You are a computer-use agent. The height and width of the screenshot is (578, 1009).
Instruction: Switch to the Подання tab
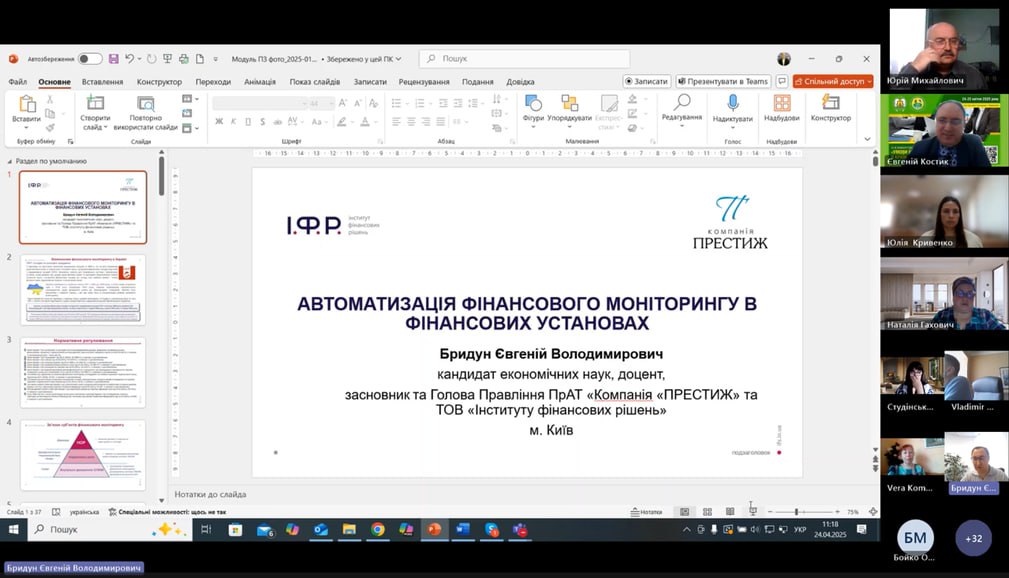tap(477, 82)
